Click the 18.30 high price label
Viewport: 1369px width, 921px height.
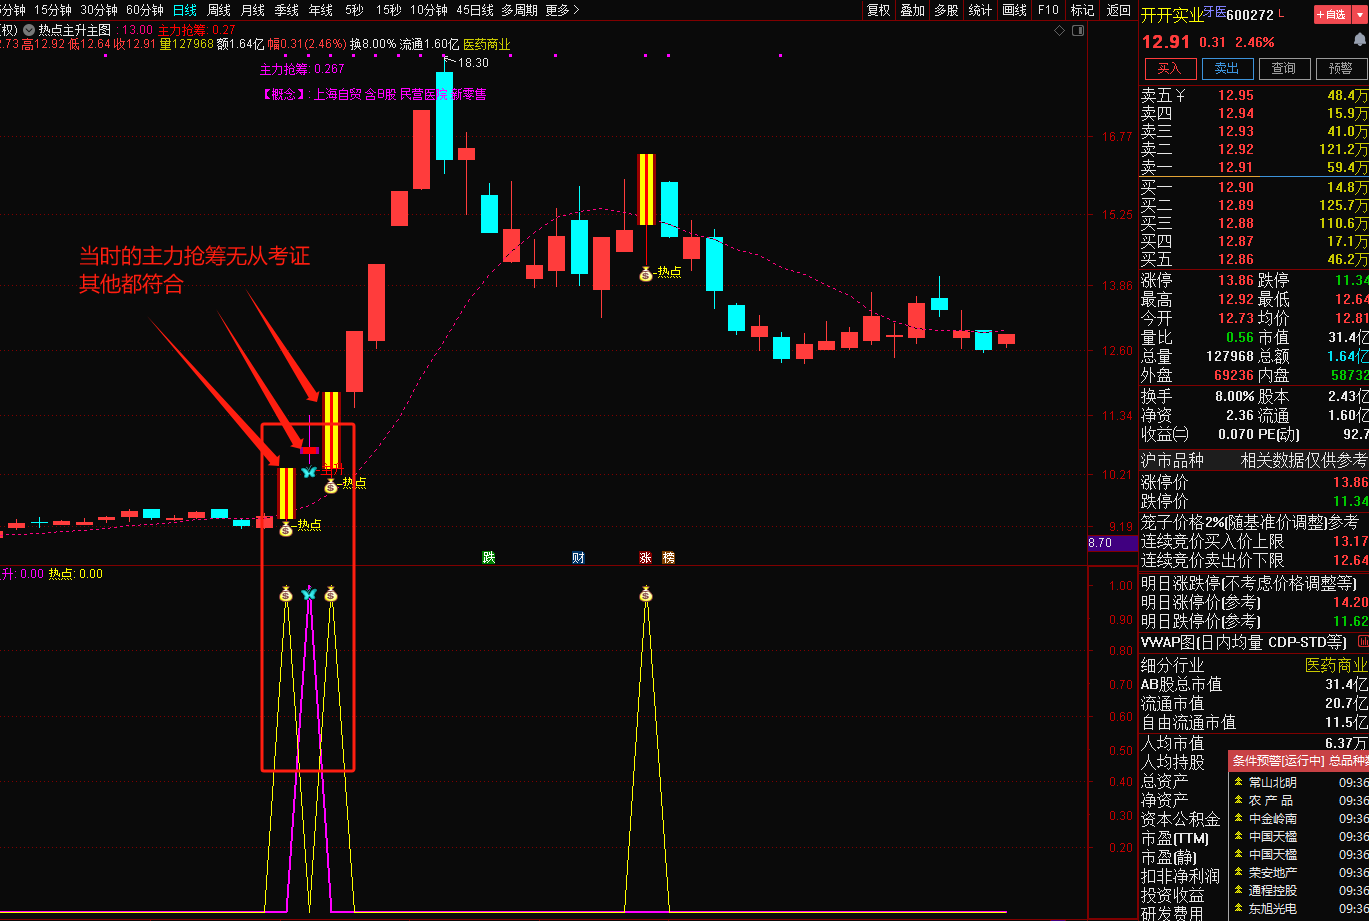click(x=473, y=63)
